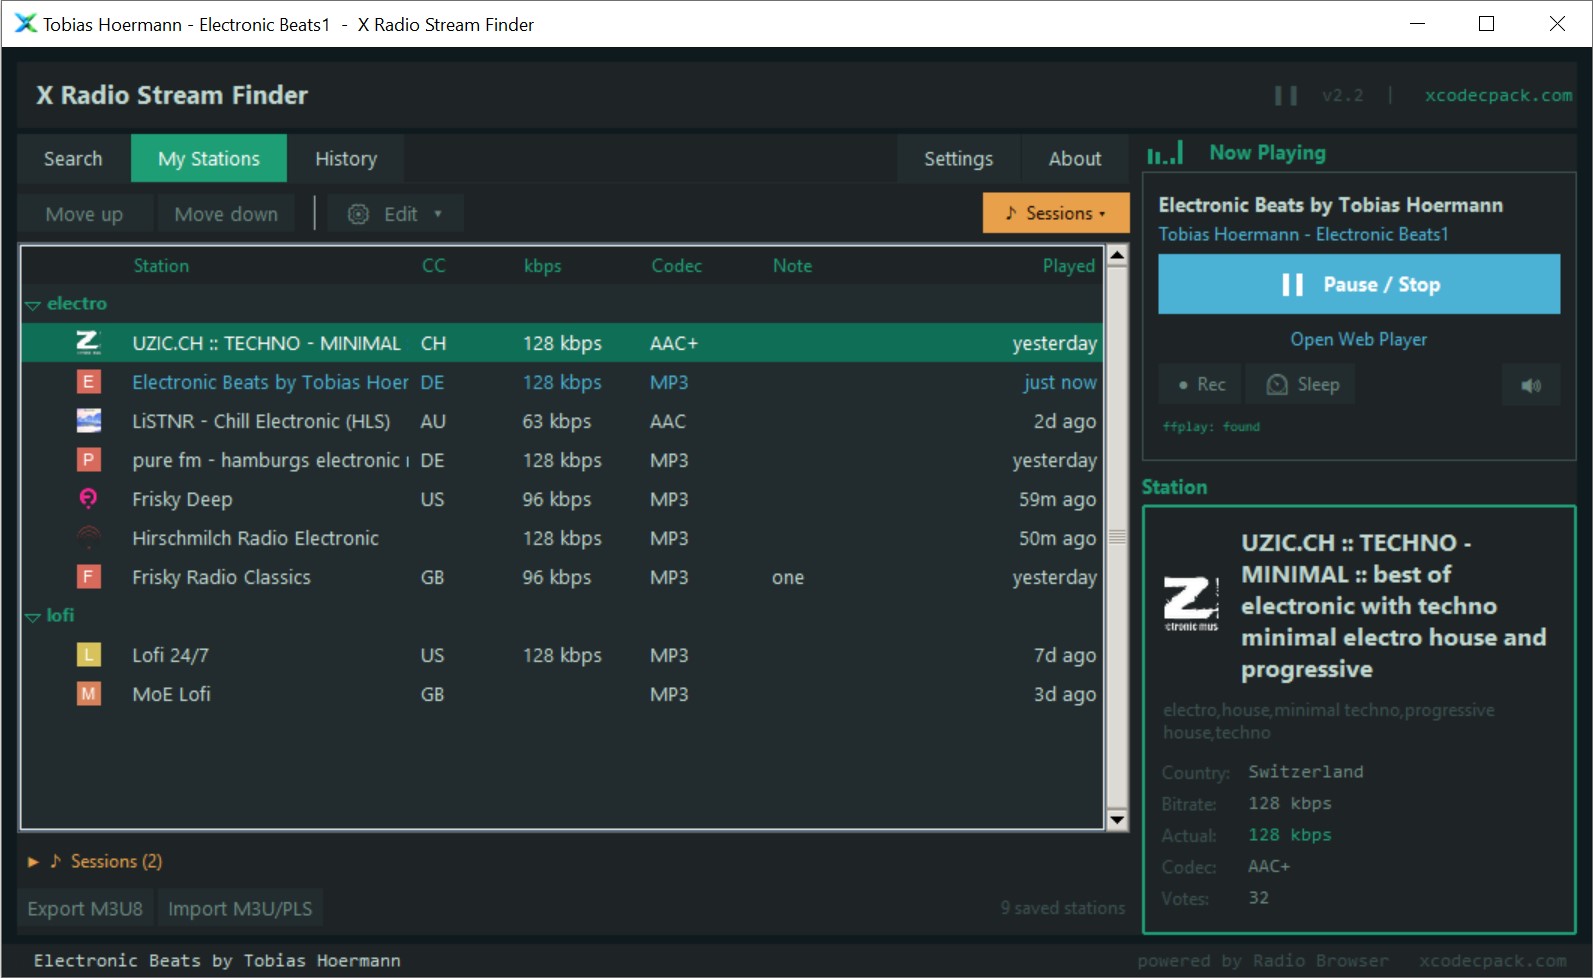Click the LiSTNR station flag icon

coord(89,421)
